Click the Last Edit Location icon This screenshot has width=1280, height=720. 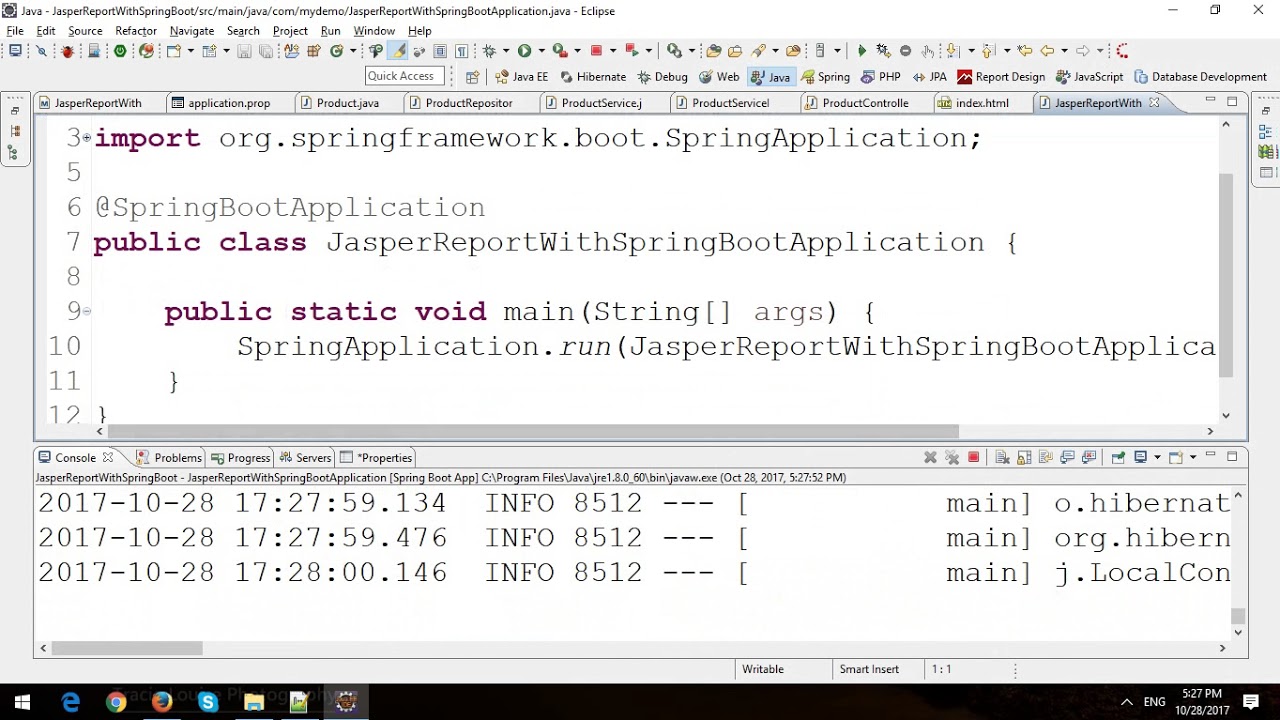point(1024,50)
